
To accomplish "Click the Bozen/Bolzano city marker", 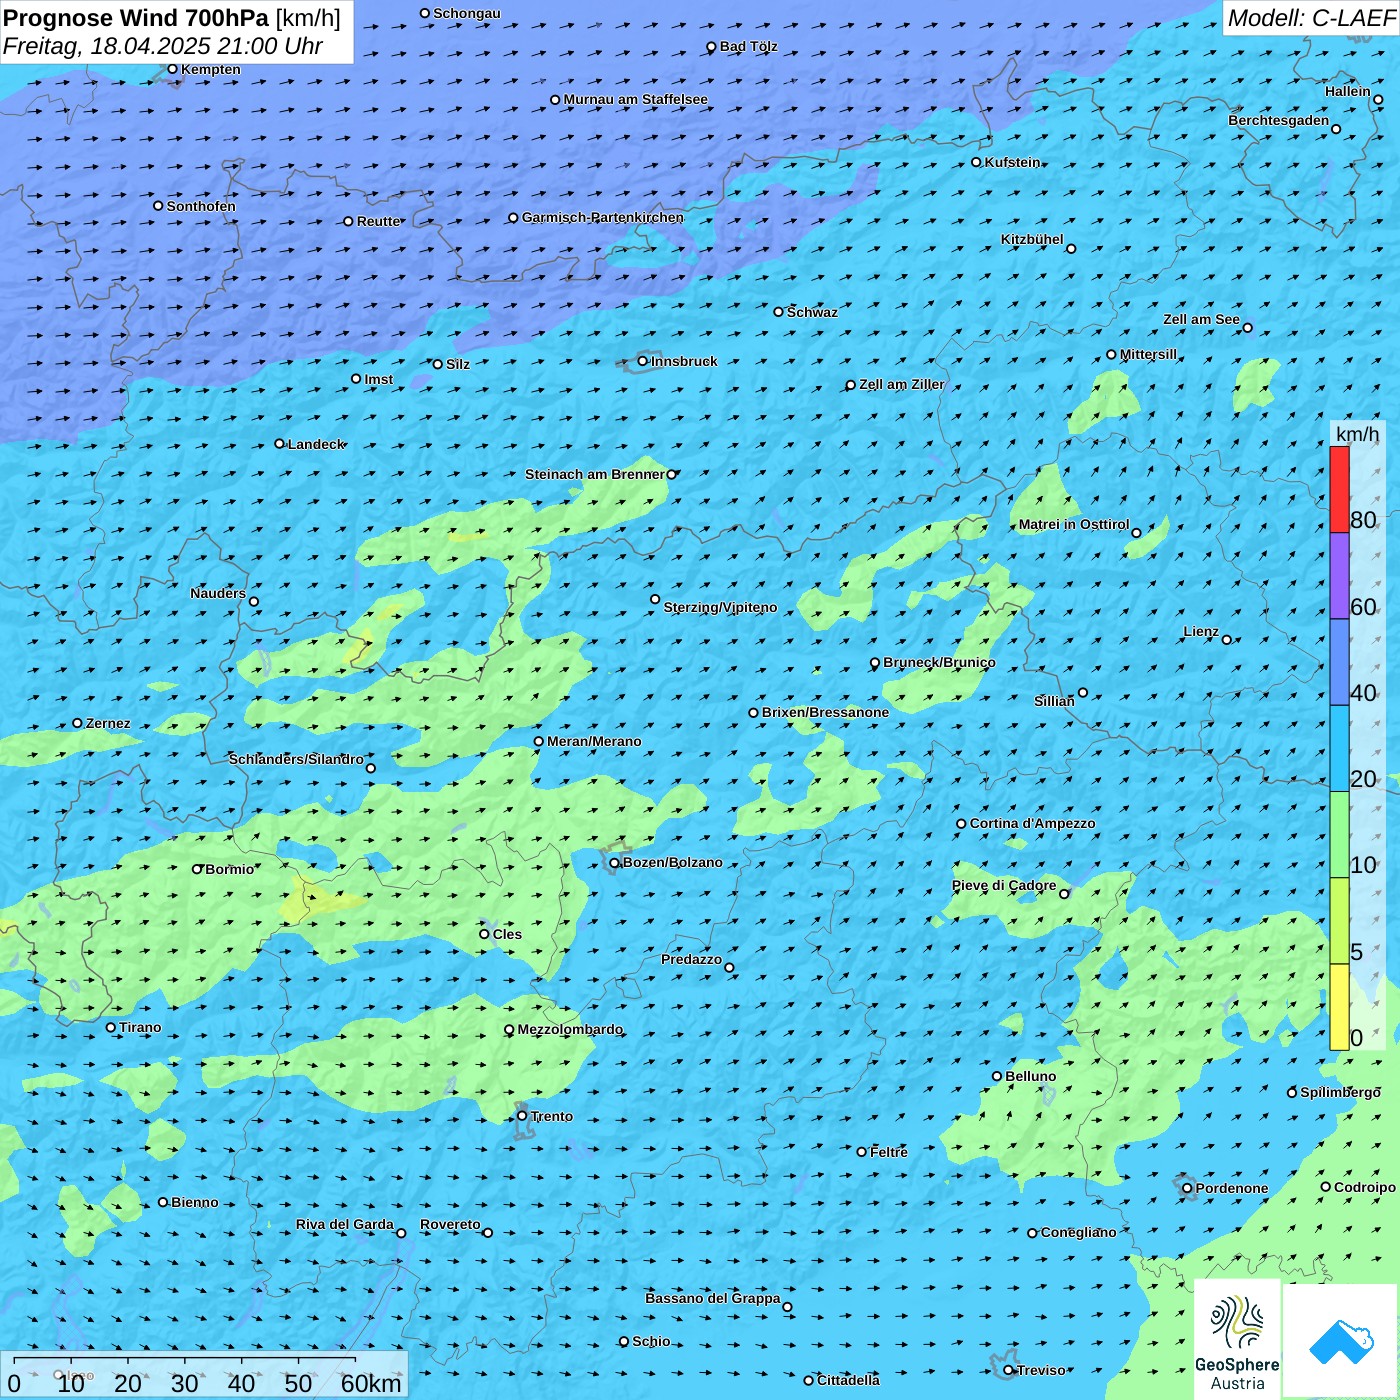I will (x=614, y=863).
